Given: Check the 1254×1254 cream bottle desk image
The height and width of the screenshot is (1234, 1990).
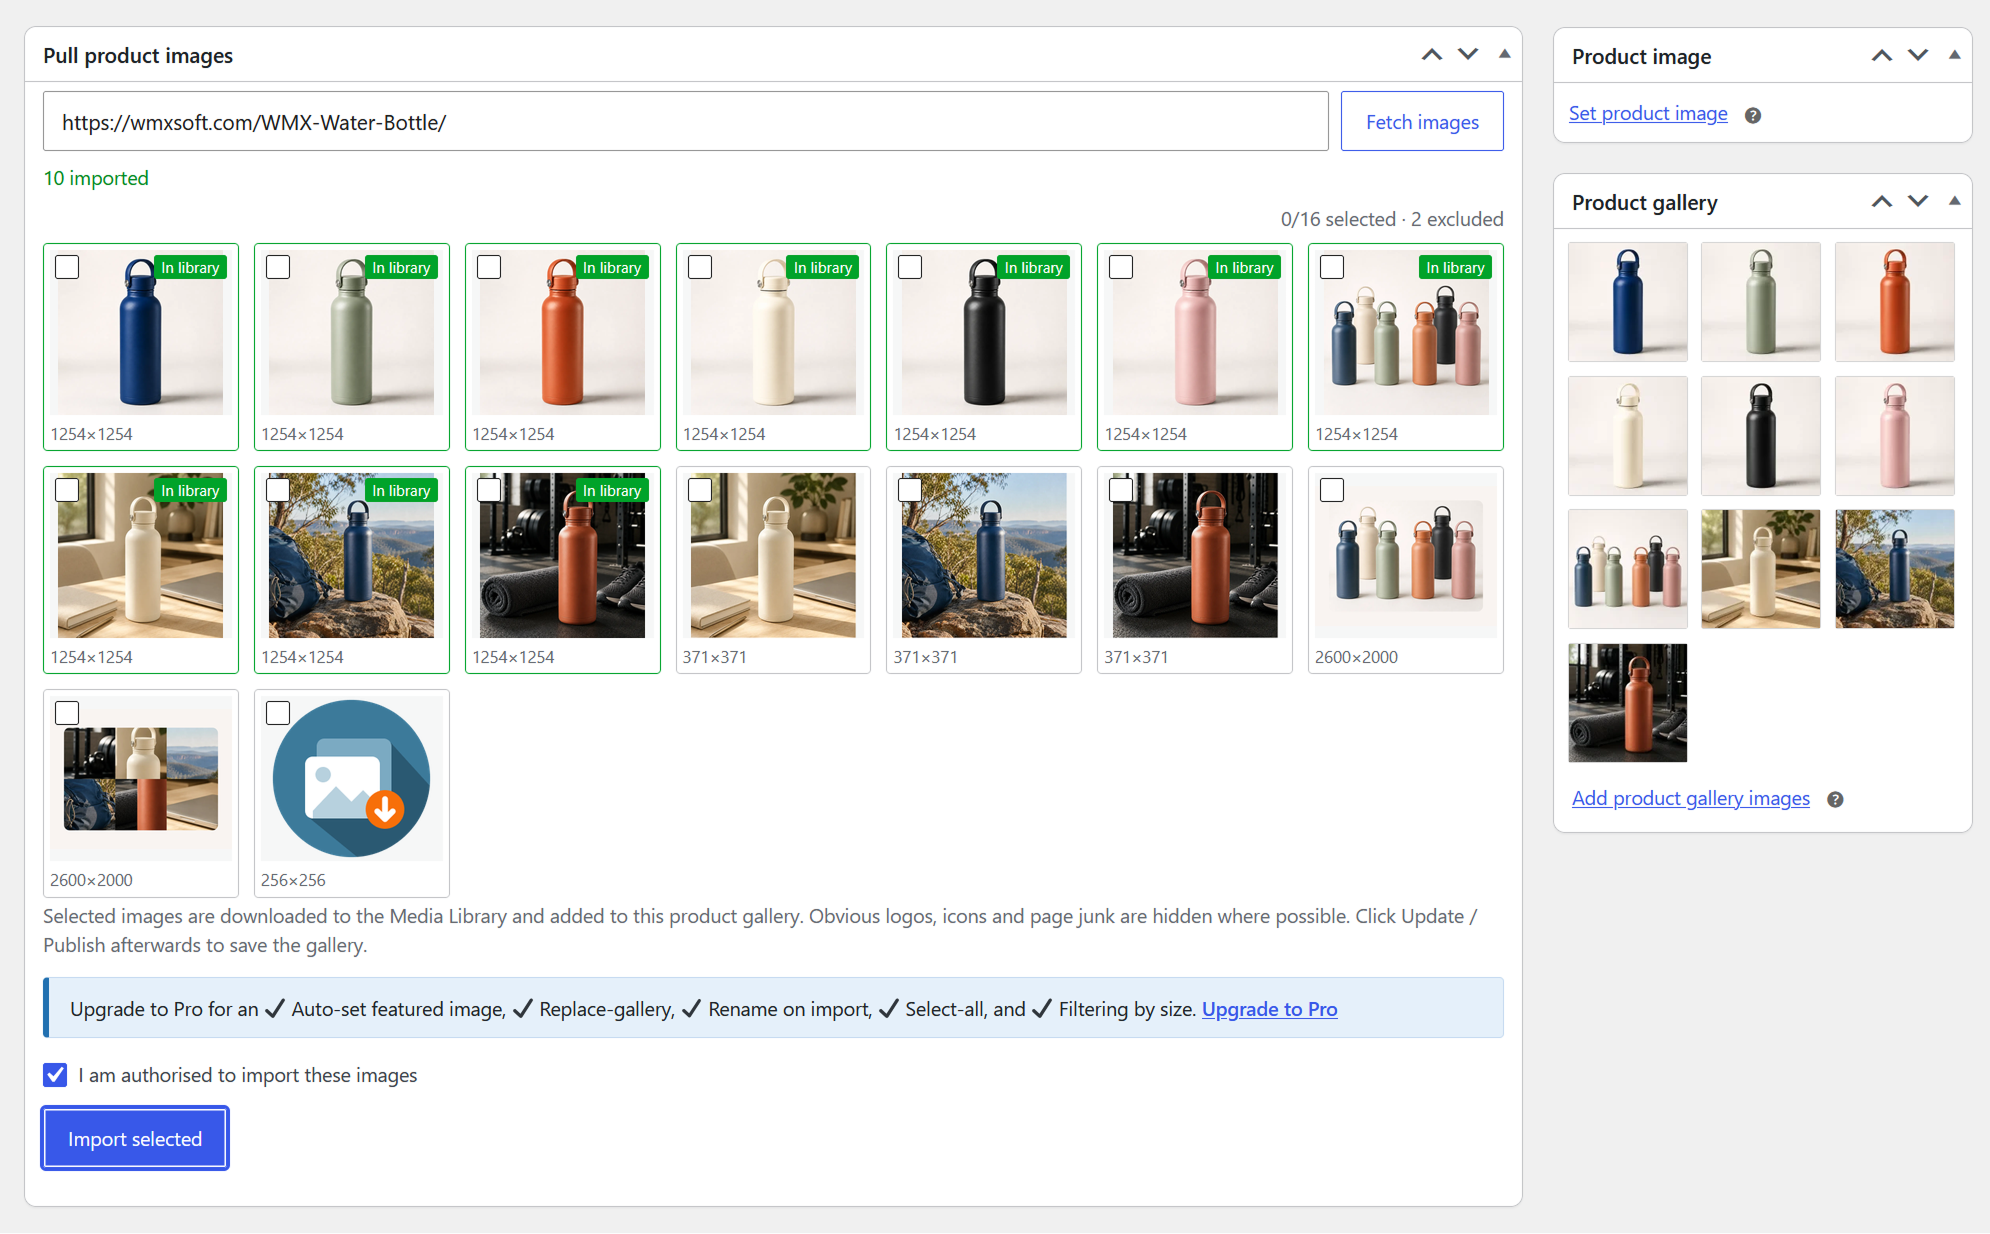Looking at the screenshot, I should point(67,490).
